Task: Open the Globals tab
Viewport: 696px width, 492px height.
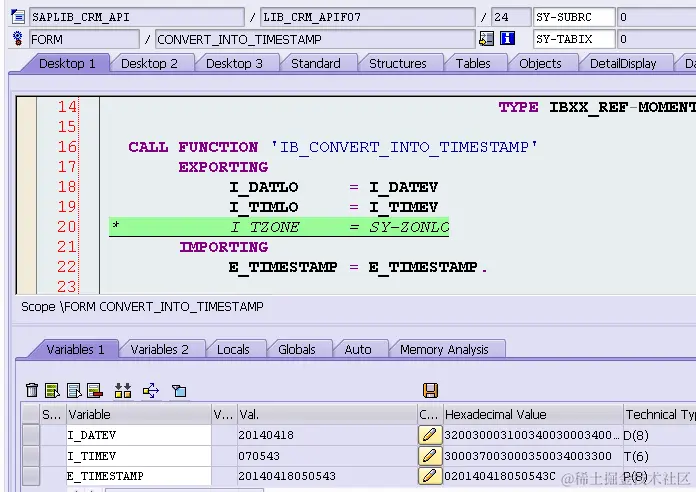Action: click(297, 349)
